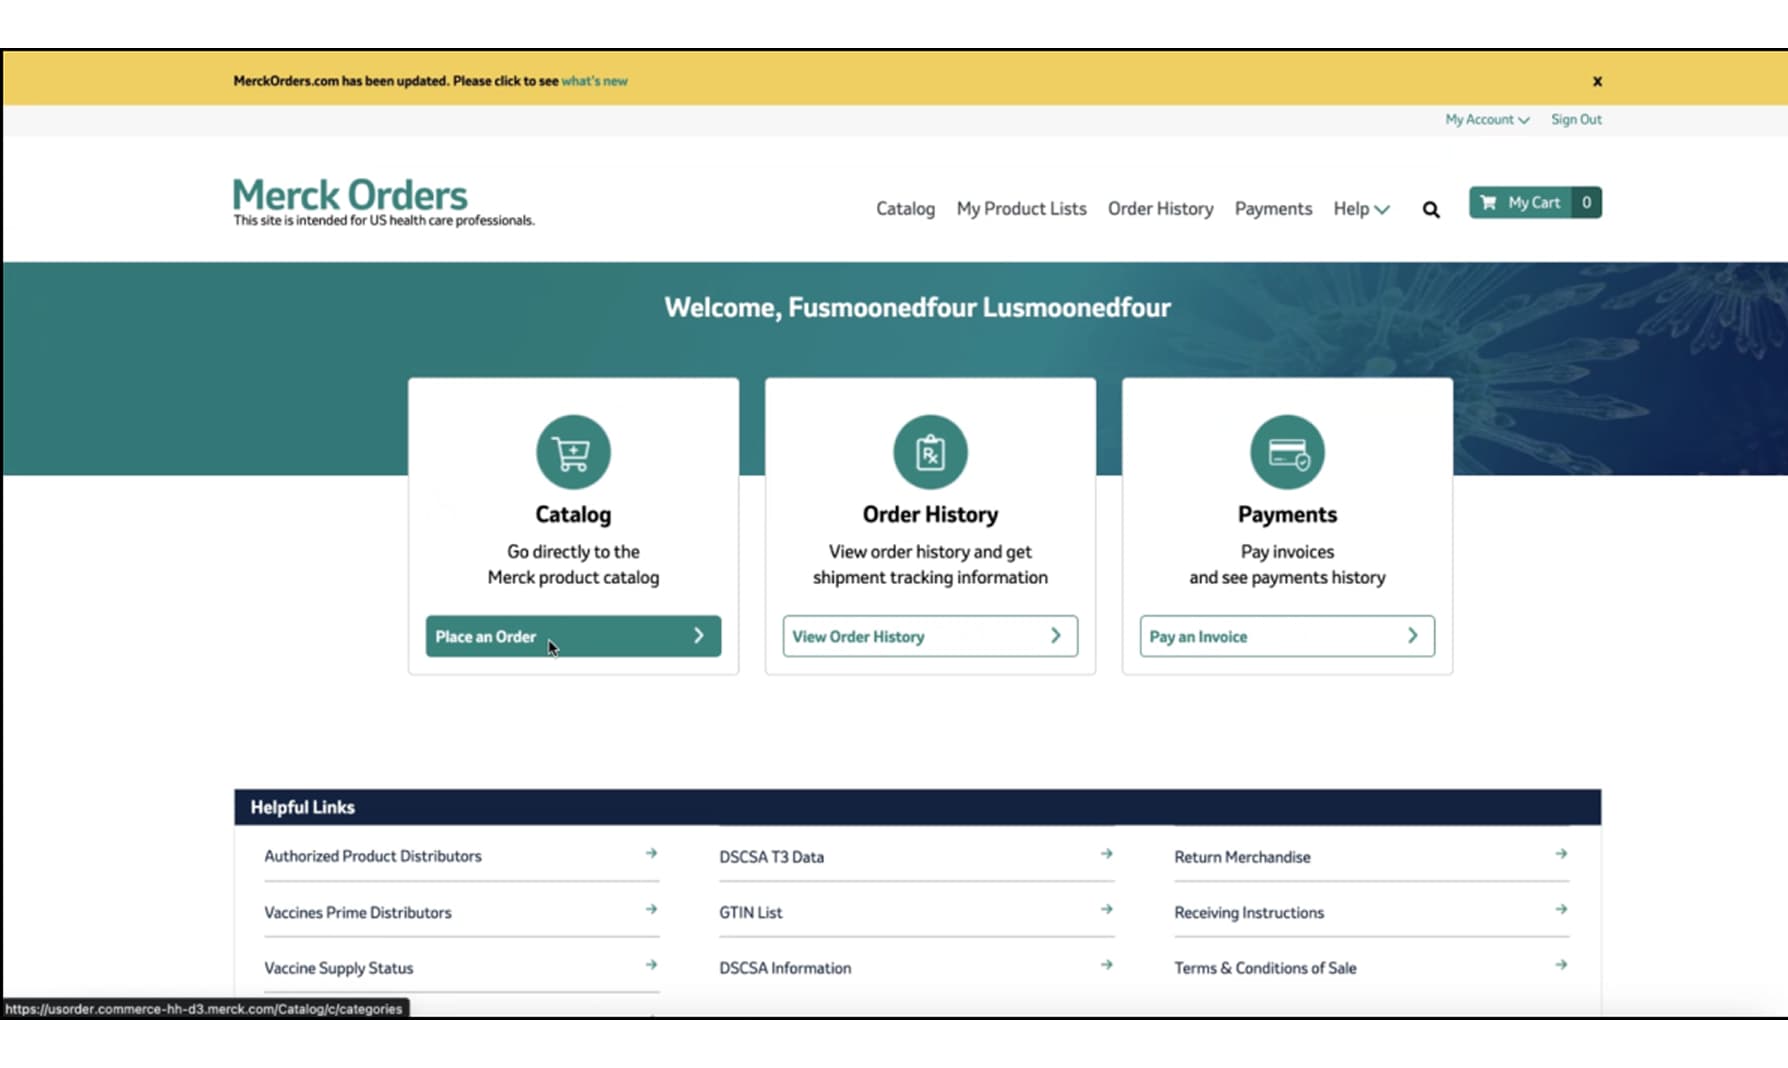Click the Sign Out link
Viewport: 1788px width, 1068px height.
point(1576,119)
